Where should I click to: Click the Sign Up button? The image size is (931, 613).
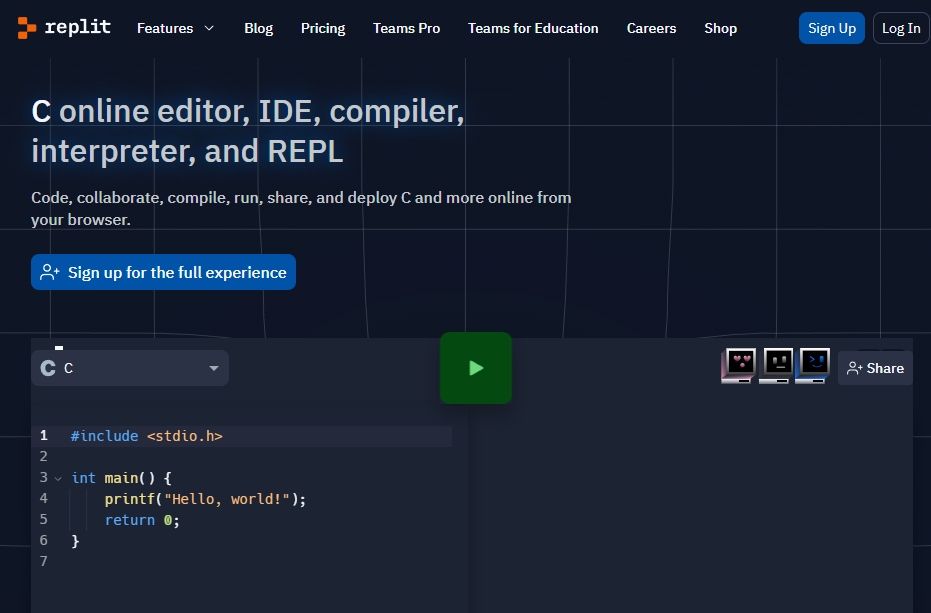[832, 28]
